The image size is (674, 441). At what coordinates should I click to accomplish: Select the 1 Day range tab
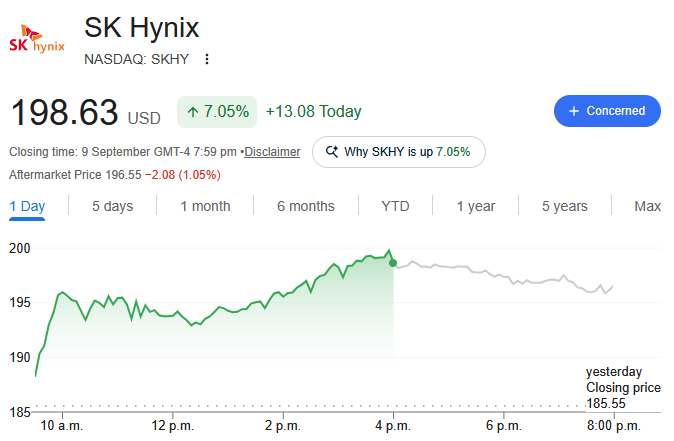point(27,206)
